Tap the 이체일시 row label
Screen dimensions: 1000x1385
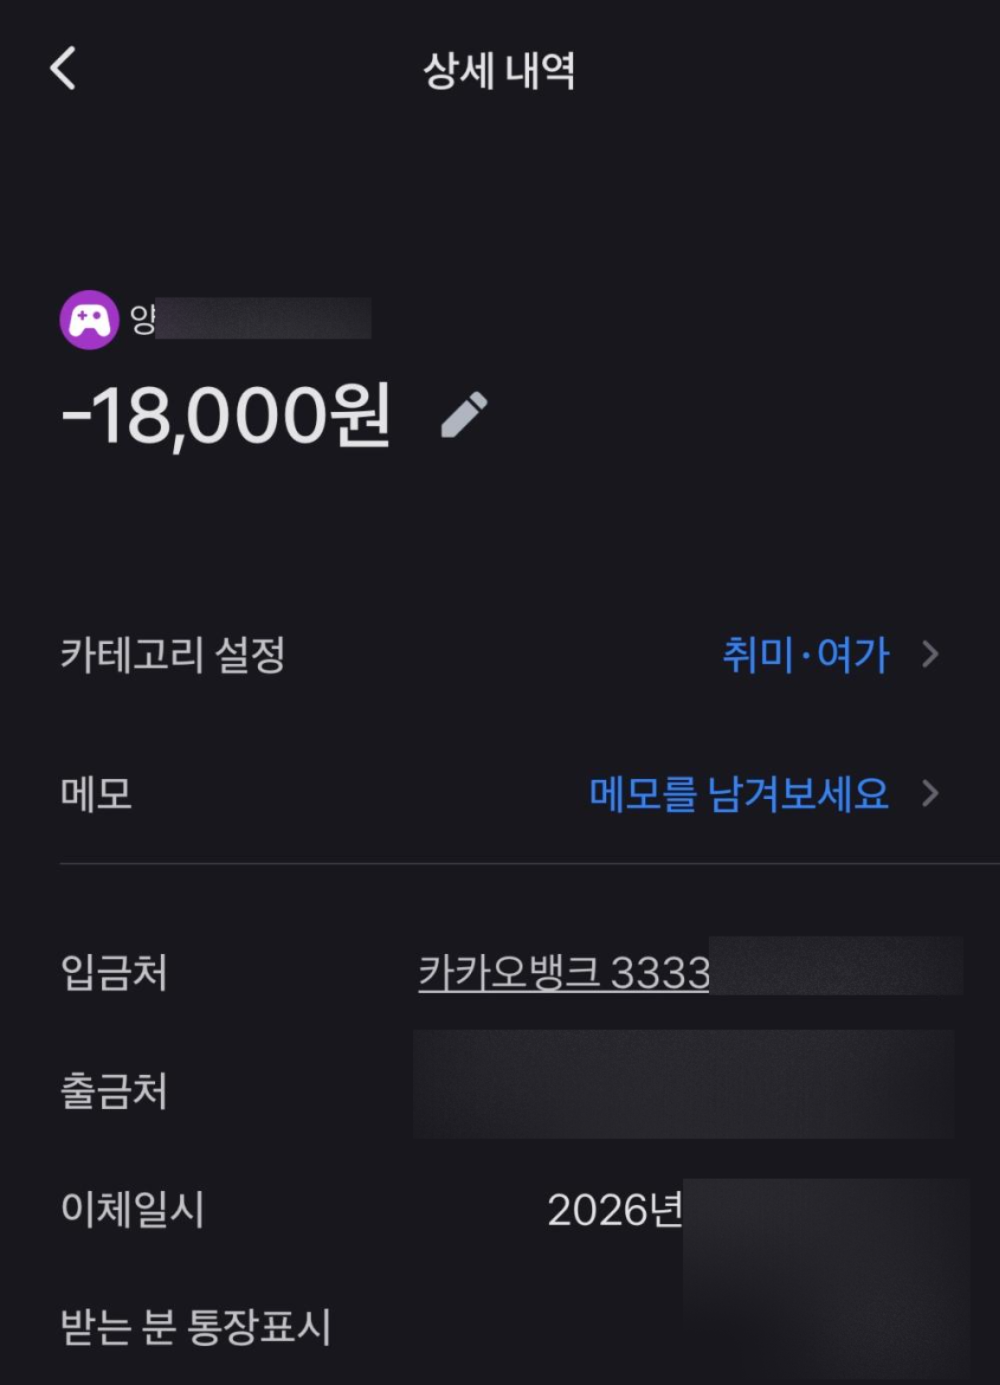click(x=132, y=1209)
